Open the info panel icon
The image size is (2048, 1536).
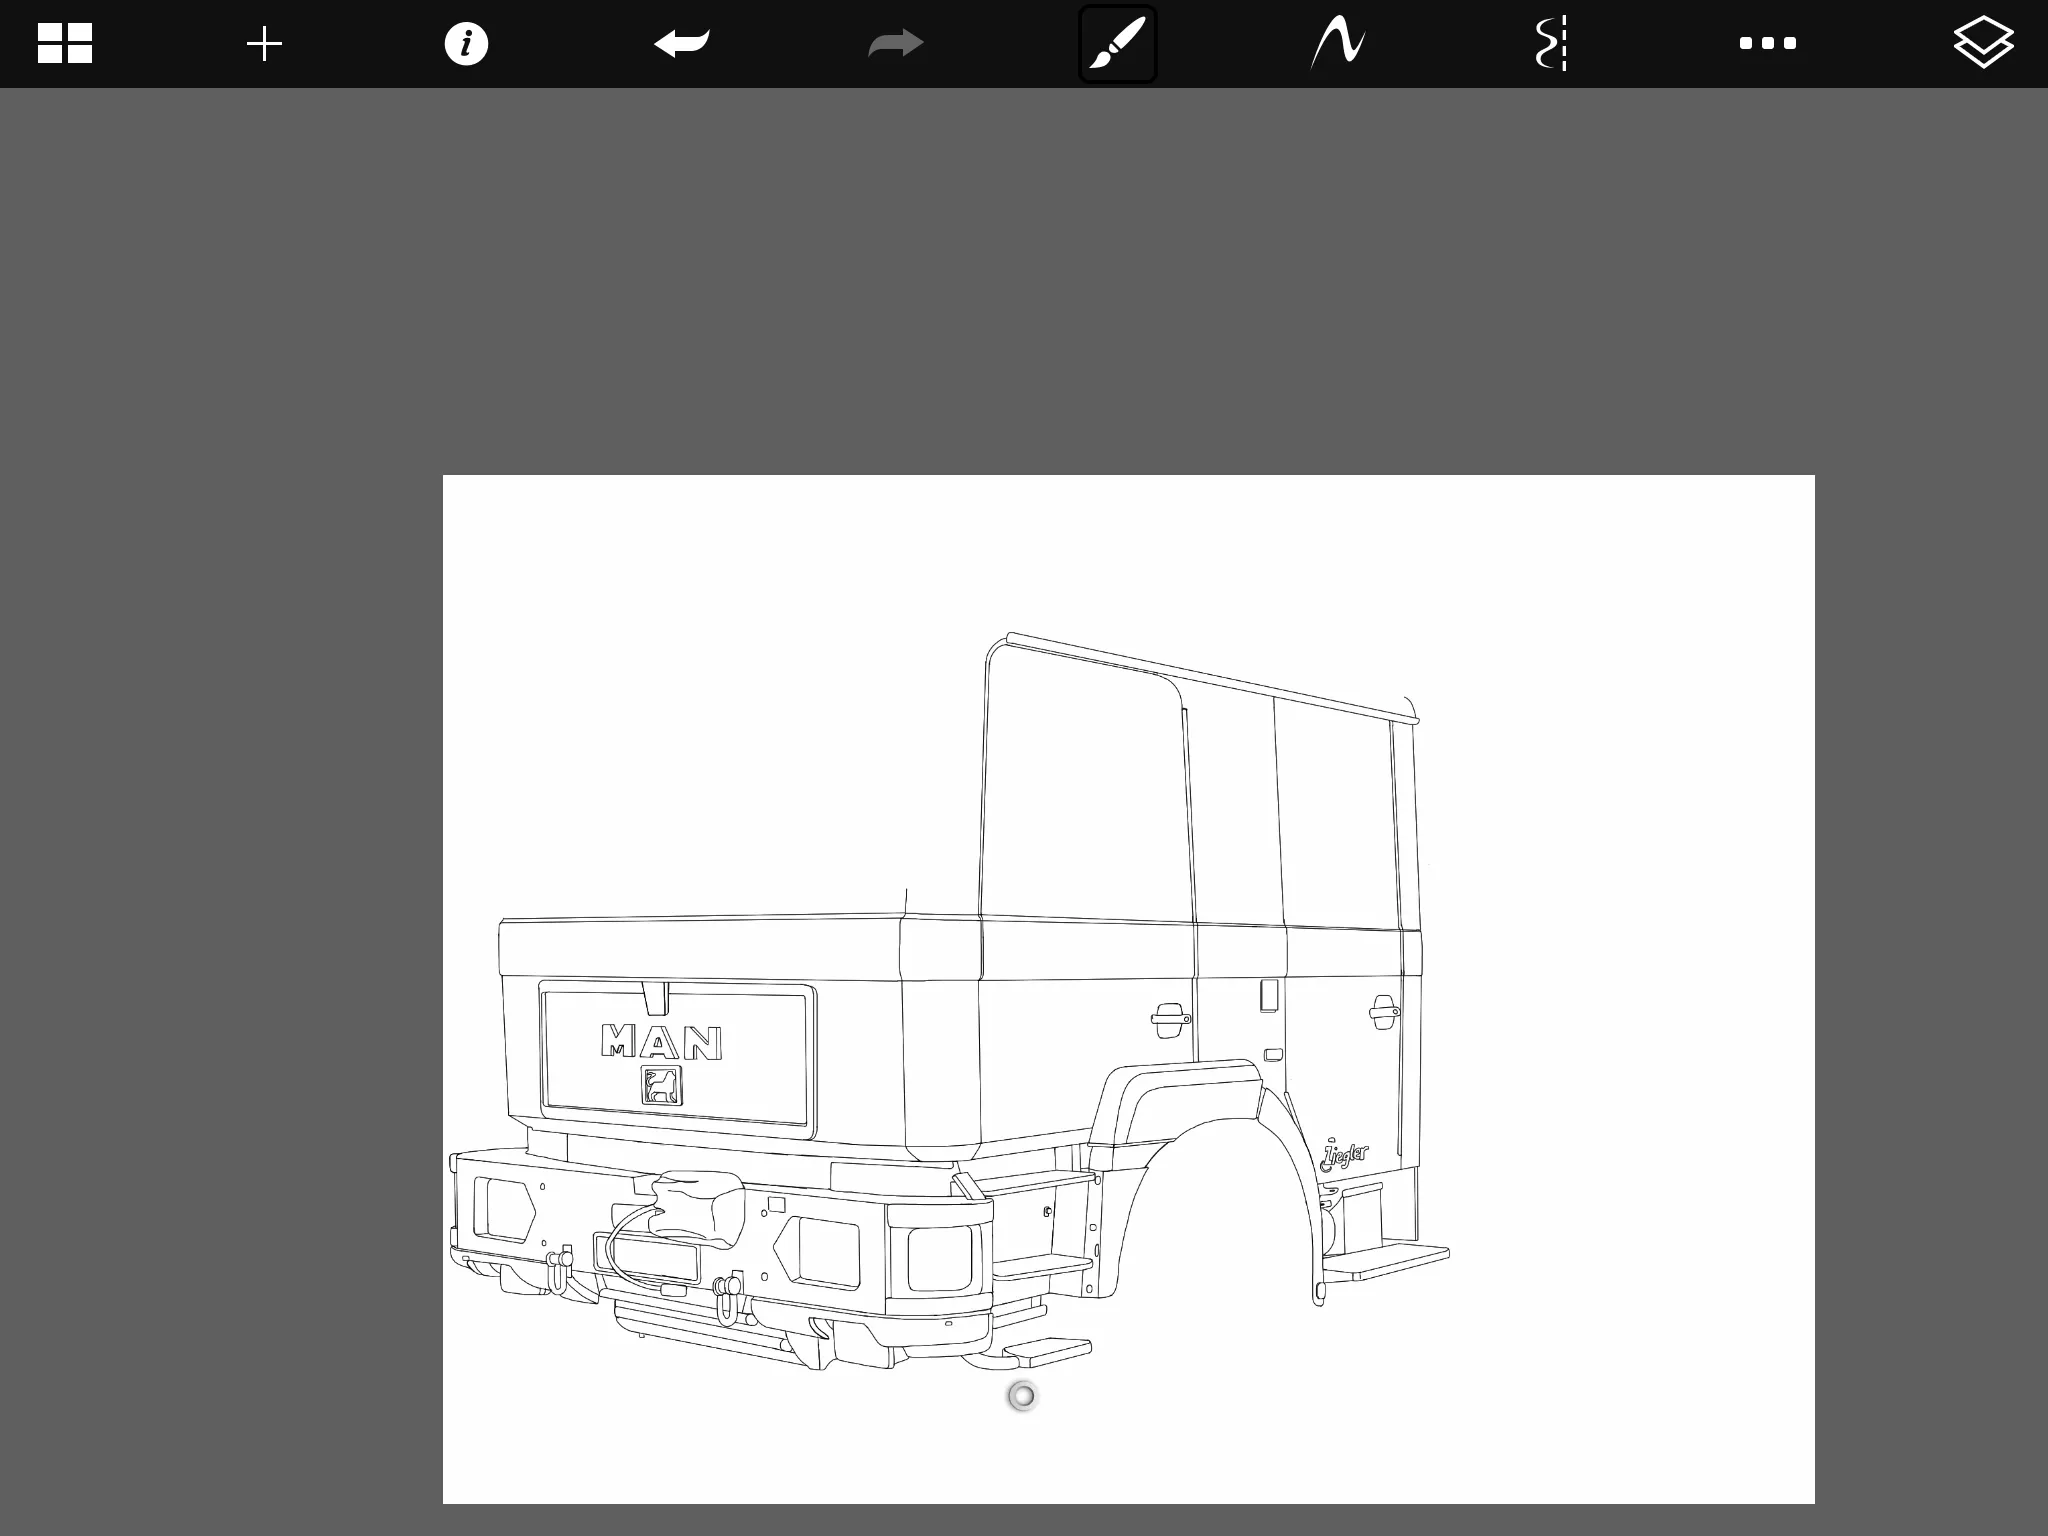pyautogui.click(x=466, y=44)
